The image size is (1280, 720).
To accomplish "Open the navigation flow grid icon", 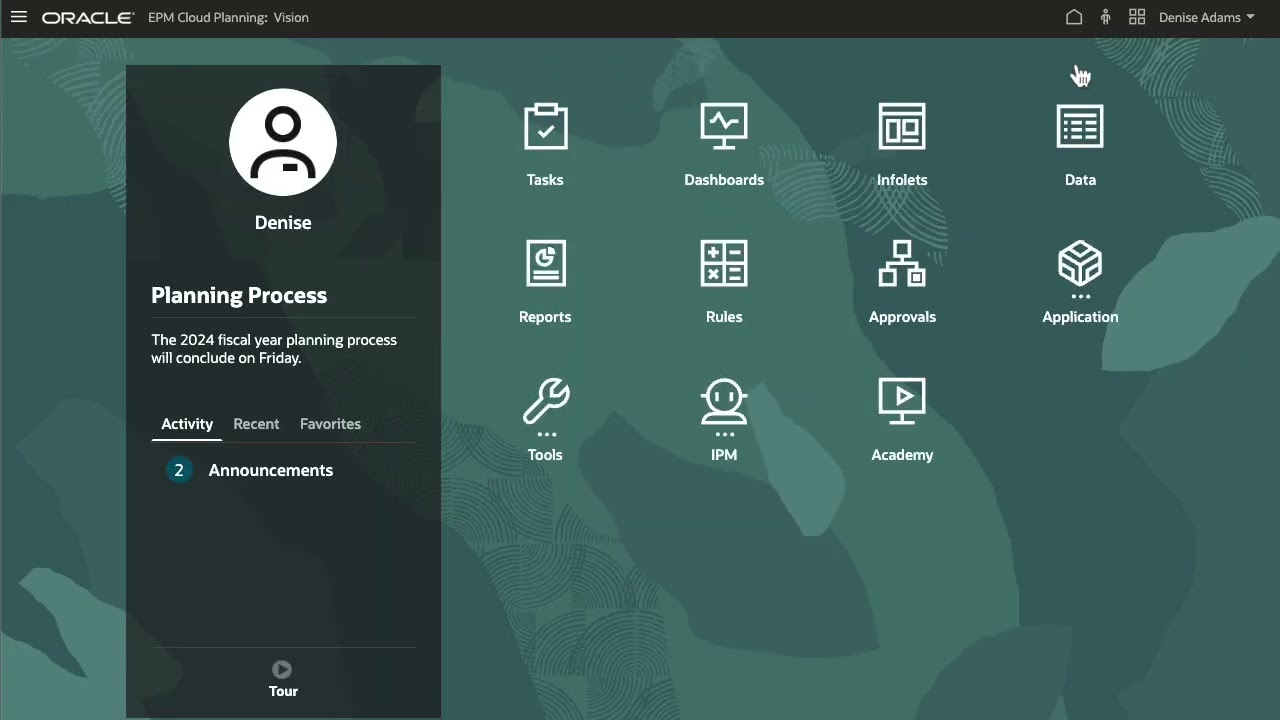I will [x=1137, y=17].
